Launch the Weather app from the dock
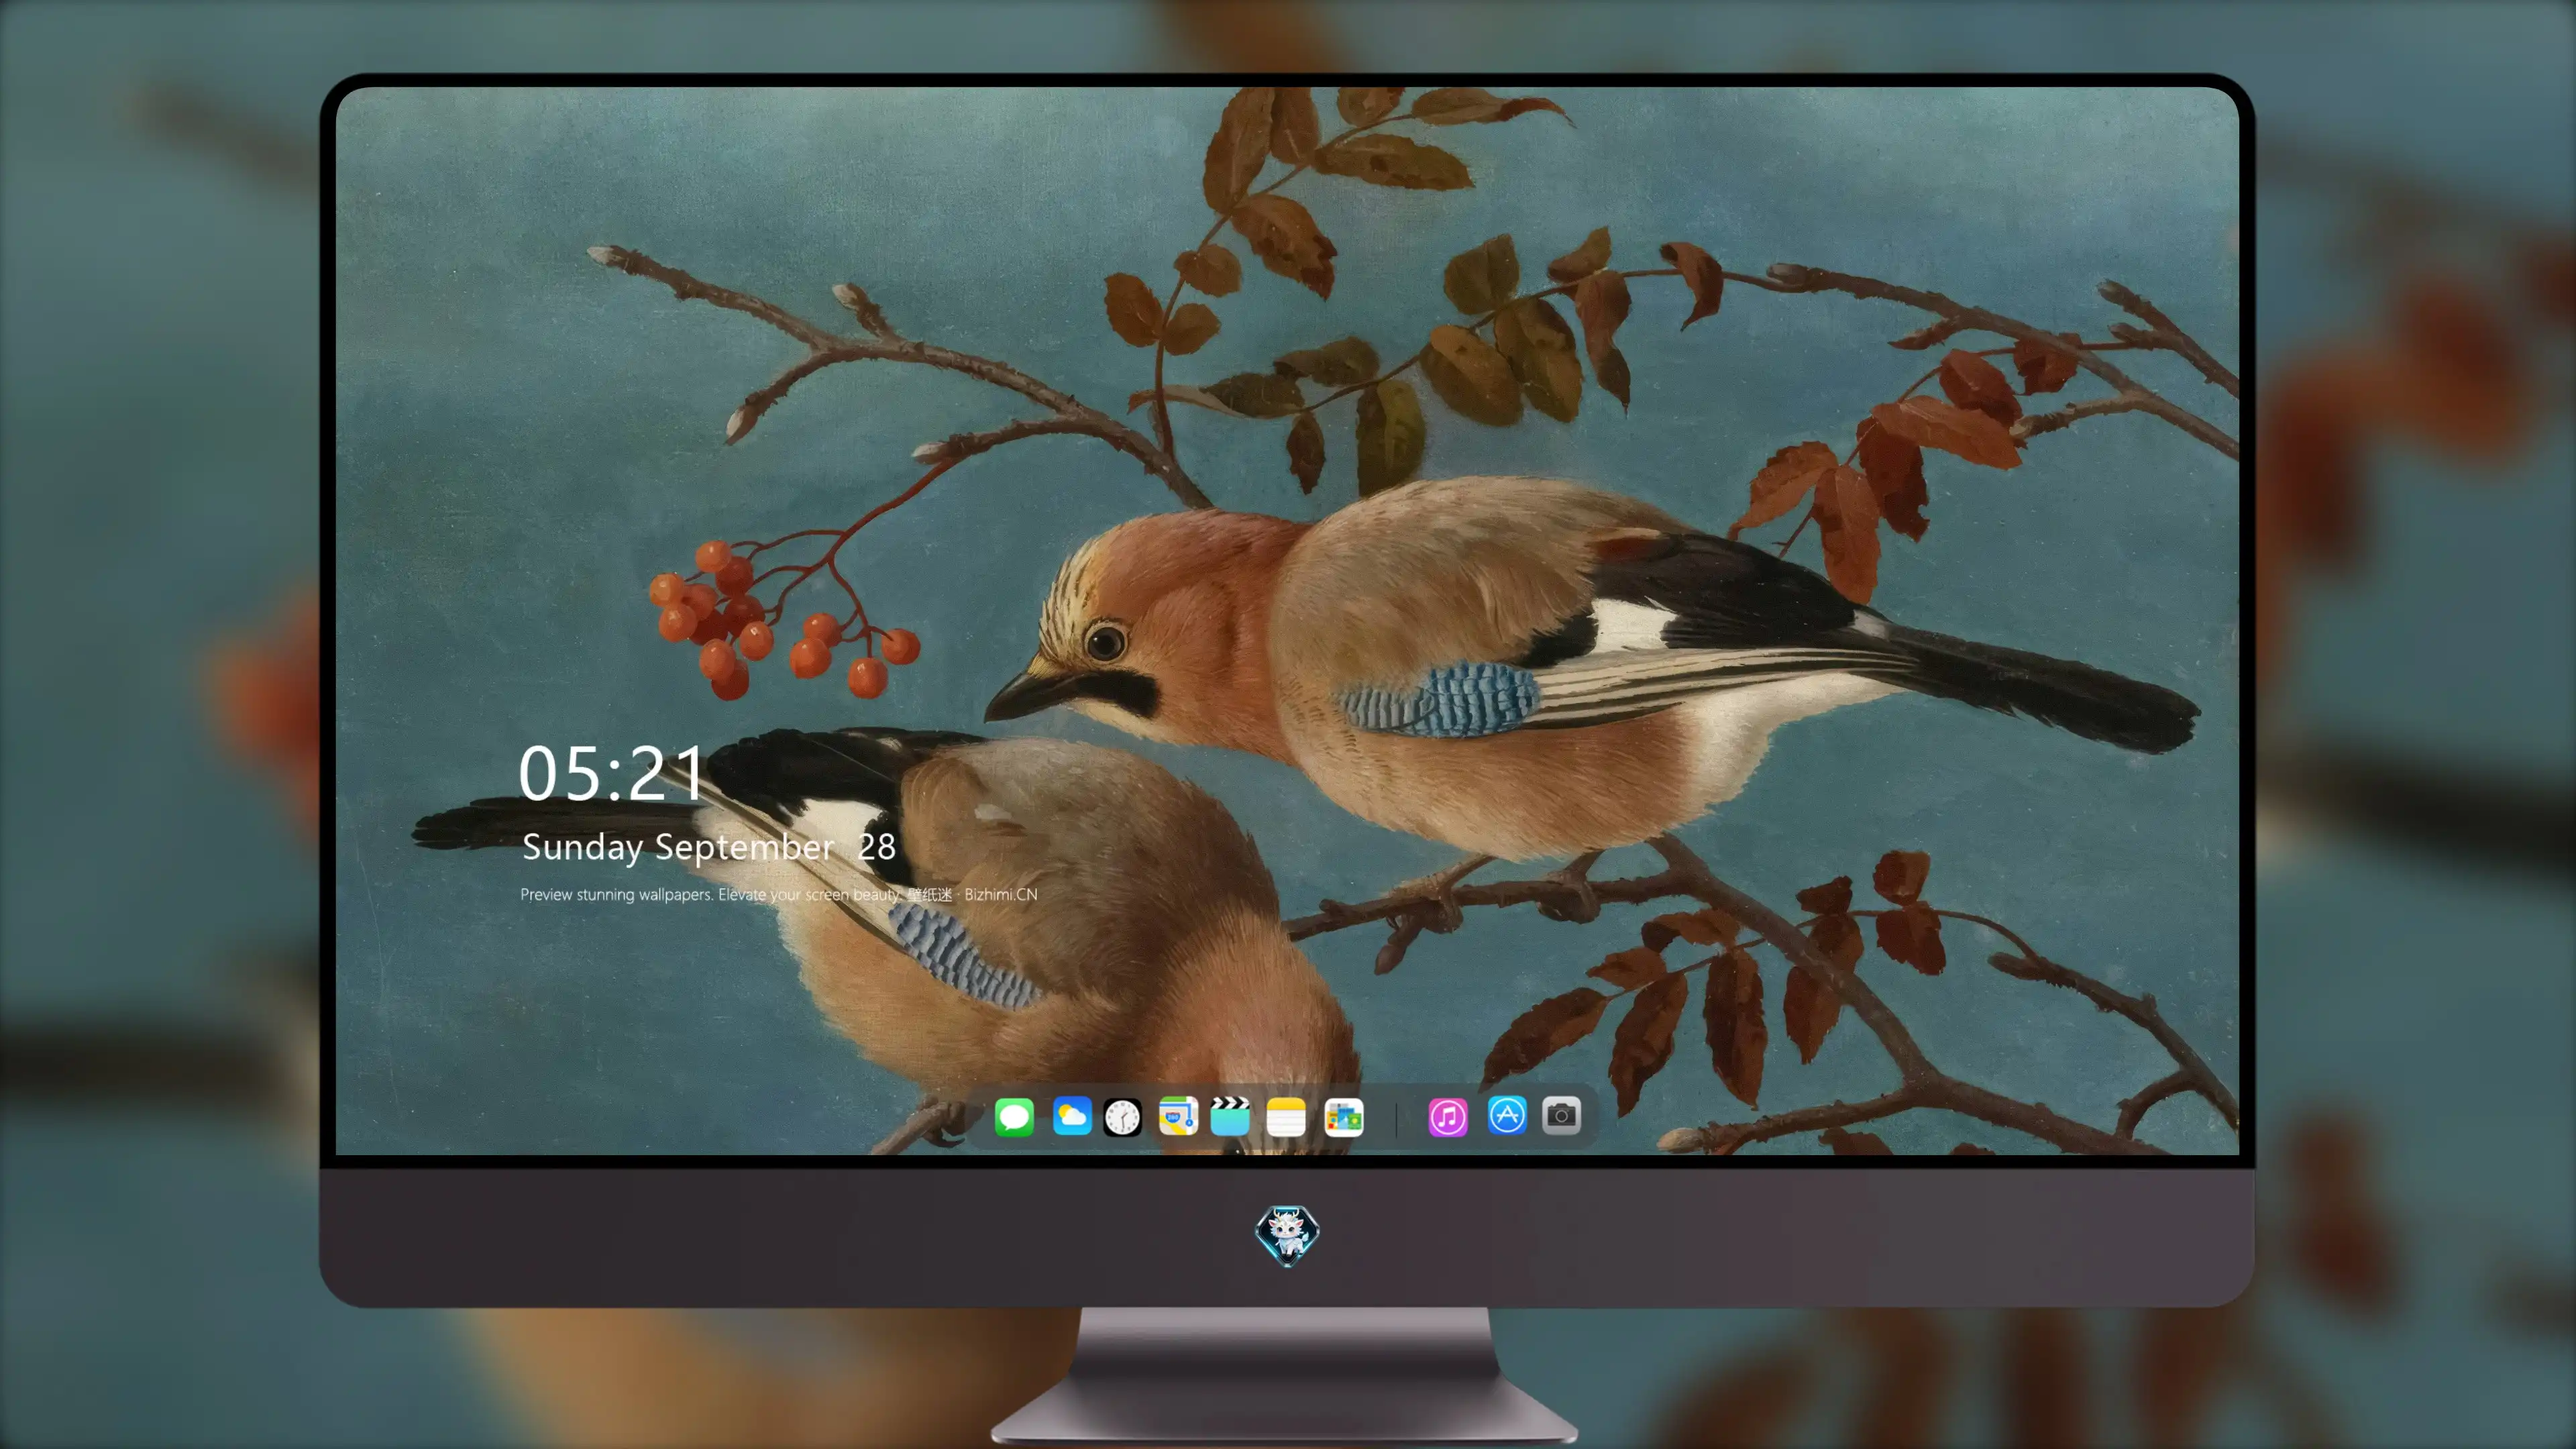This screenshot has height=1449, width=2576. (x=1072, y=1116)
